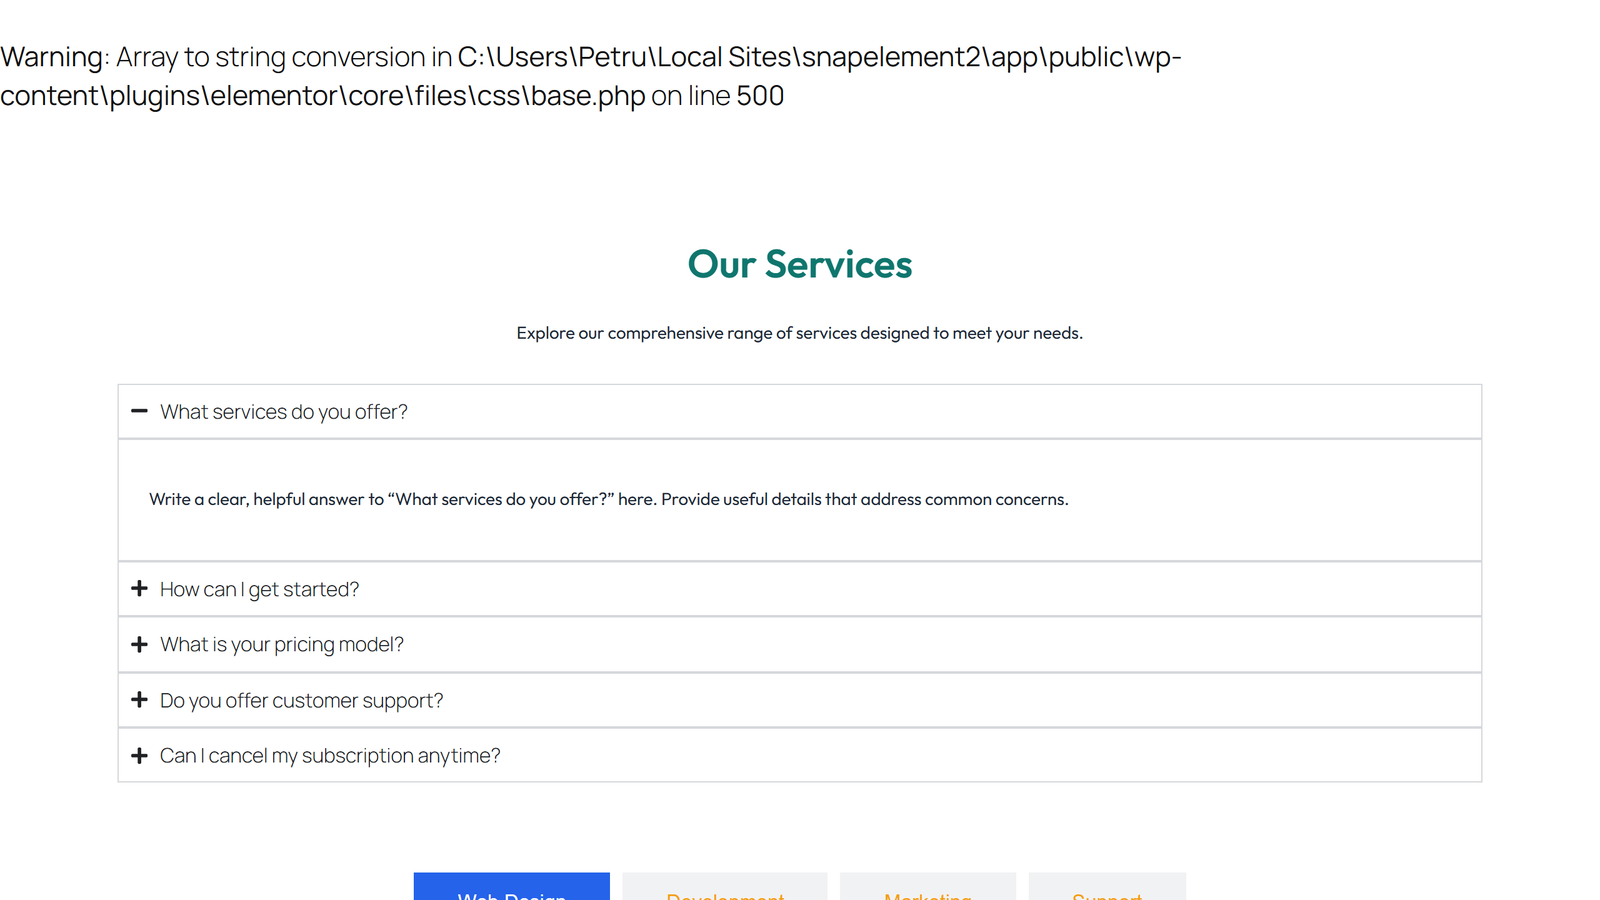
Task: Switch to the Development tab
Action: point(725,889)
